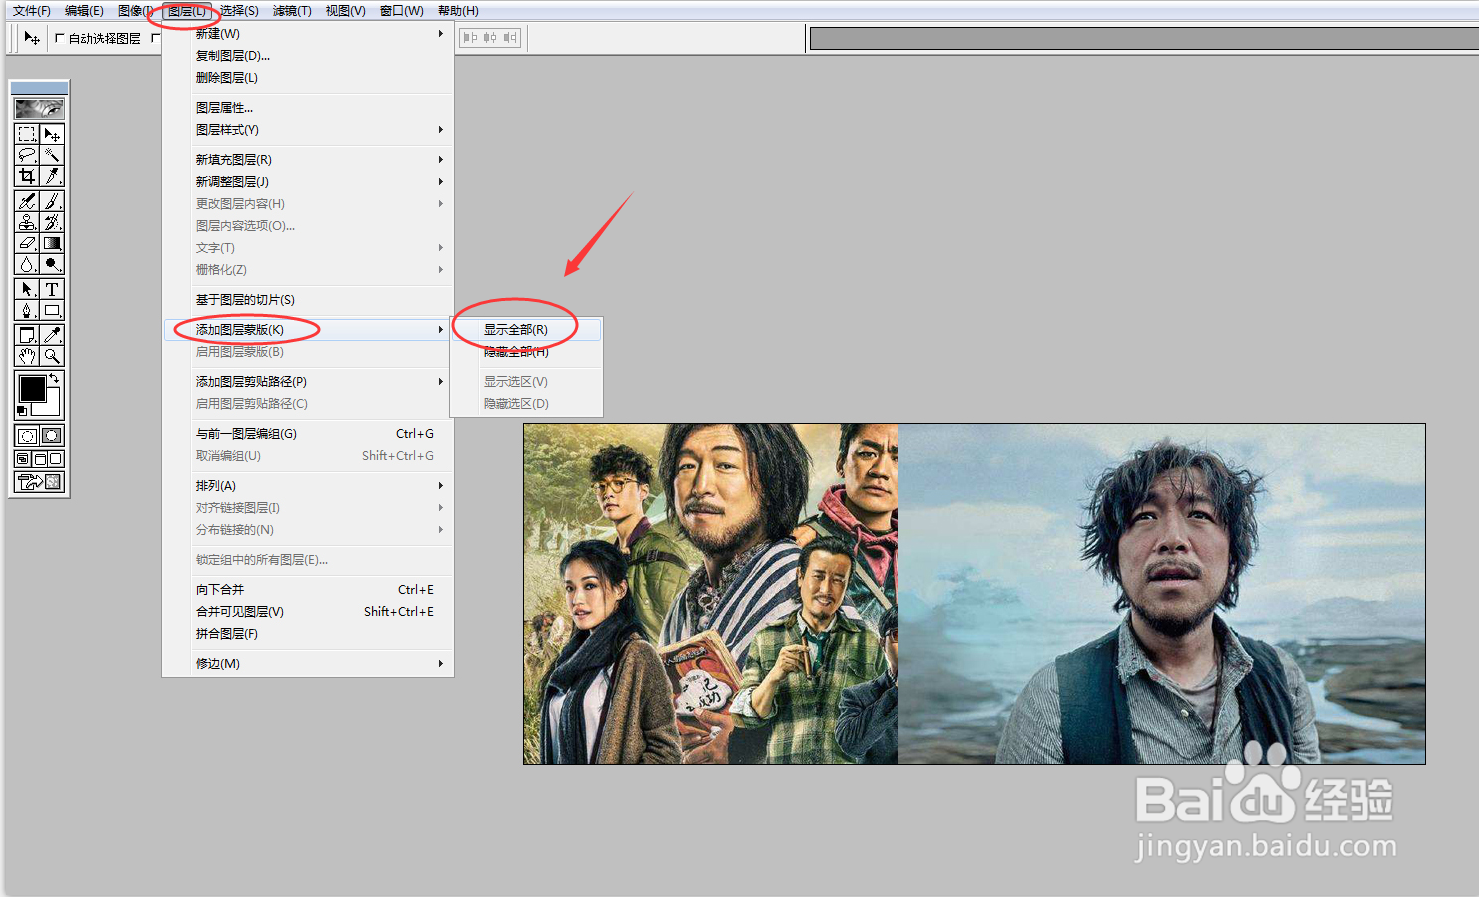Open the 帮助(H) menu

pos(458,11)
